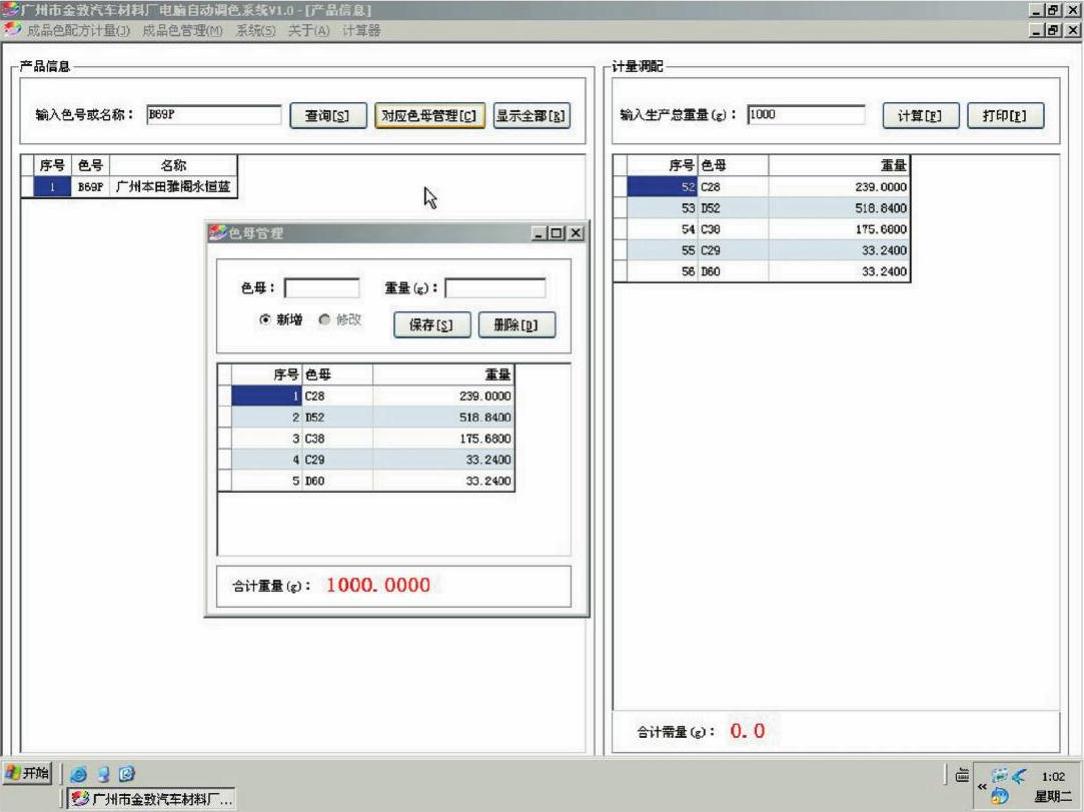Click the third quick launch icon
This screenshot has width=1084, height=812.
127,774
